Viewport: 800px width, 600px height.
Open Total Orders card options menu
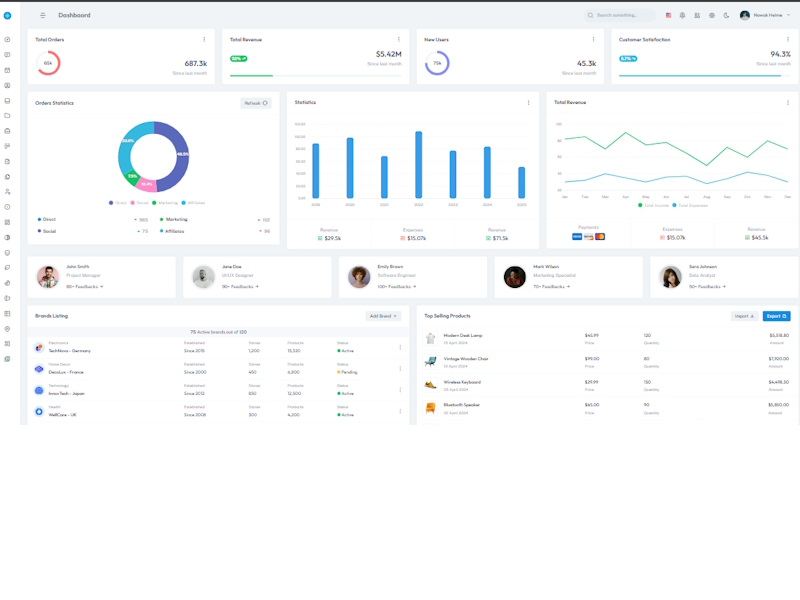pyautogui.click(x=204, y=40)
